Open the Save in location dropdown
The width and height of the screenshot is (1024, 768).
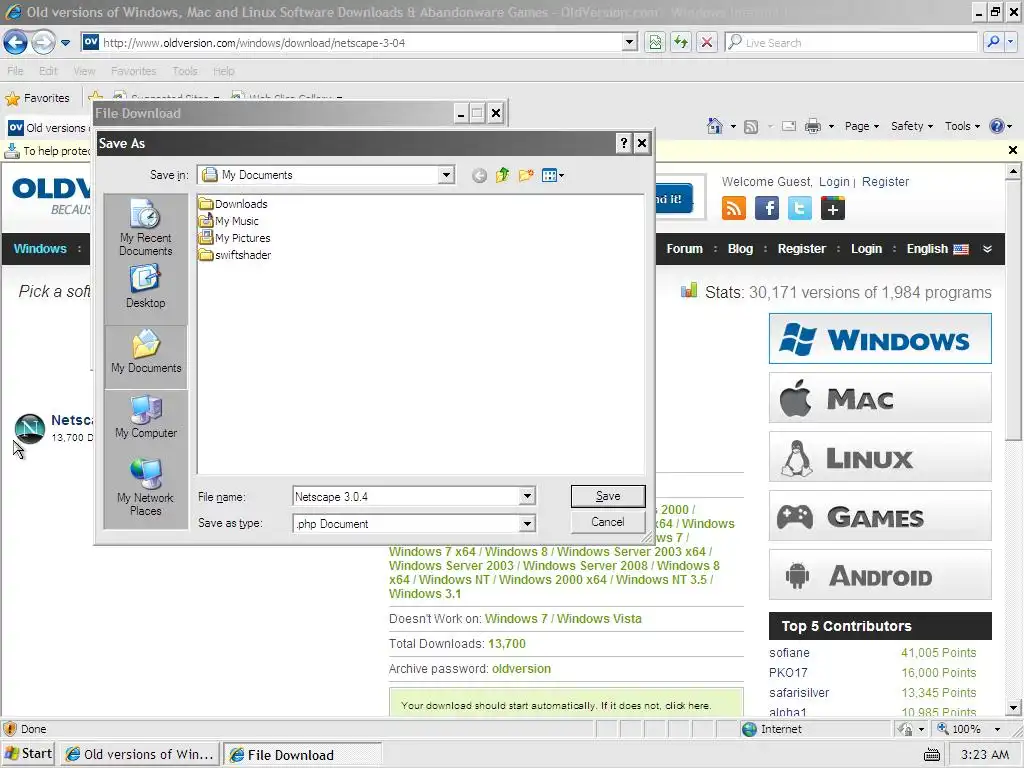pos(446,175)
